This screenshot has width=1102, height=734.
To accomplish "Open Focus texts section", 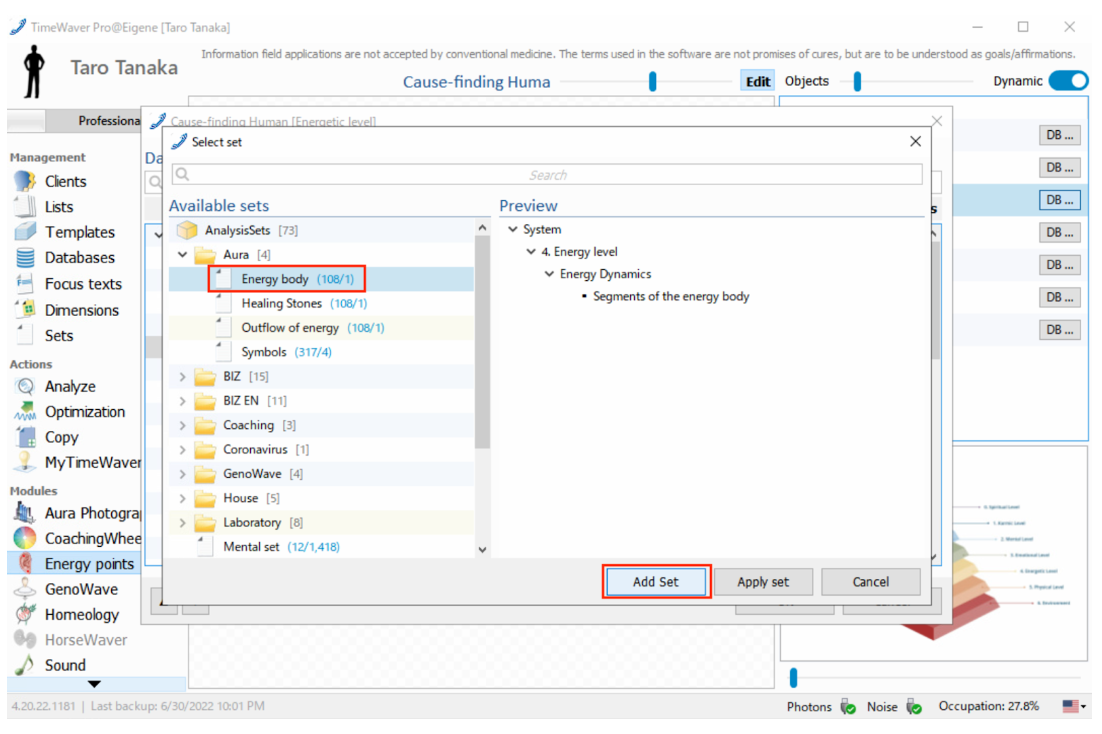I will tap(83, 283).
